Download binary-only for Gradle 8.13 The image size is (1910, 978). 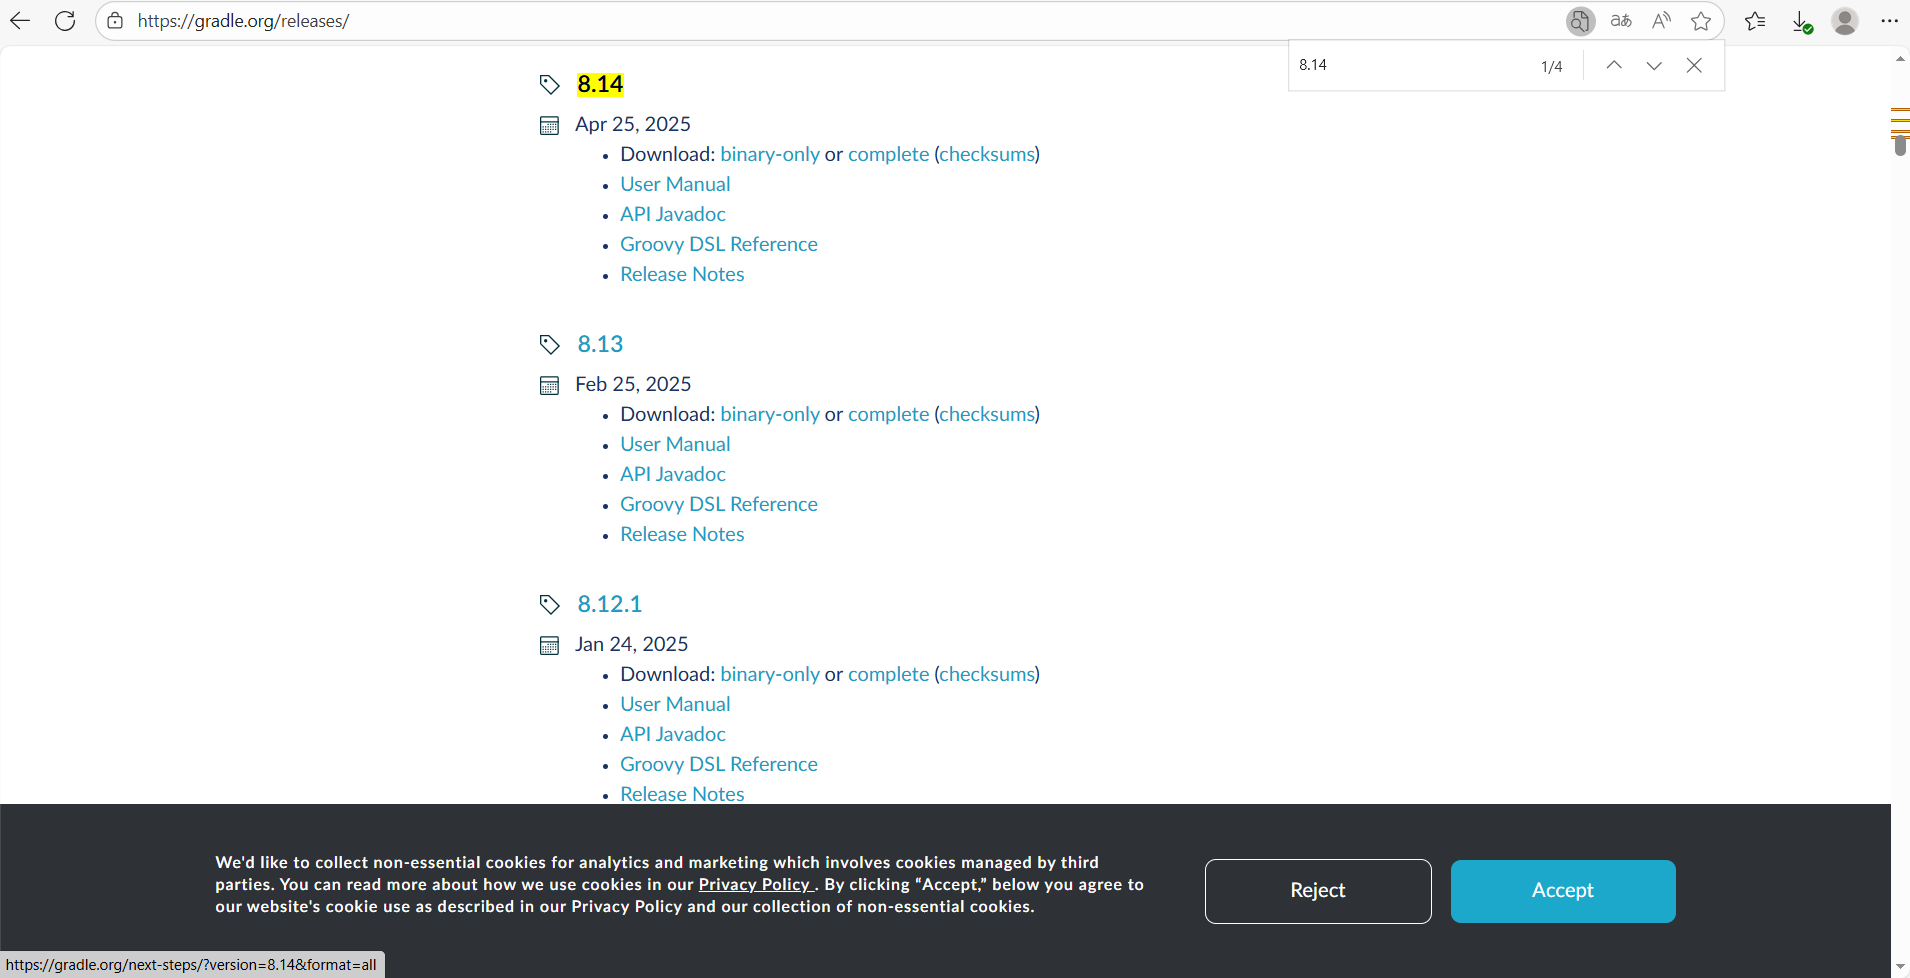[770, 414]
